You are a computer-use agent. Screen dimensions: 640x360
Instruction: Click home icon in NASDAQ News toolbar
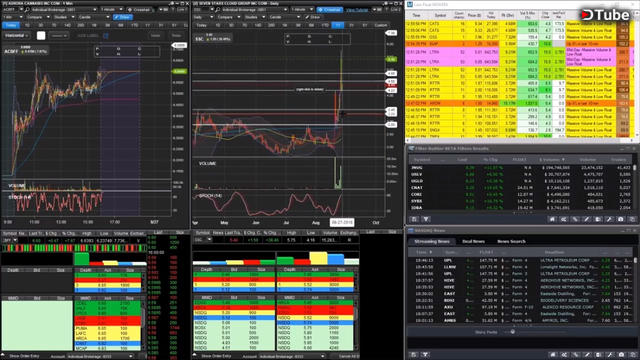[x=552, y=355]
